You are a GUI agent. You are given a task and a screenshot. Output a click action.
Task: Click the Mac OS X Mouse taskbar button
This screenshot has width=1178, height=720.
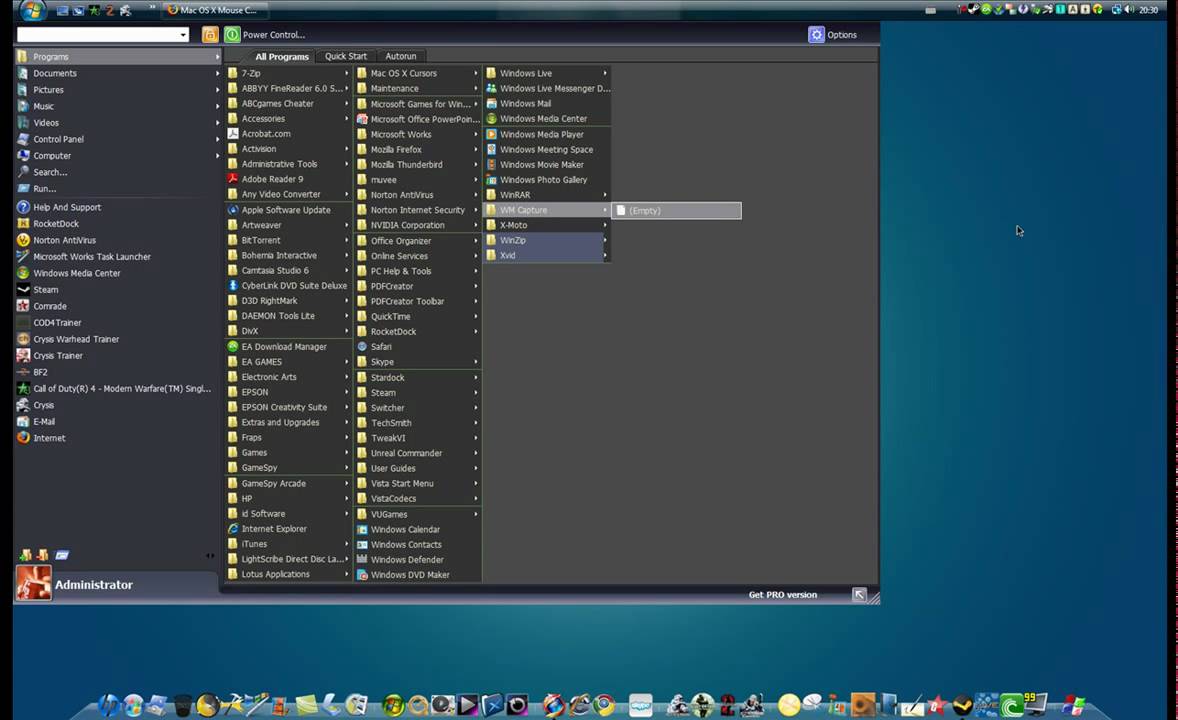point(216,10)
